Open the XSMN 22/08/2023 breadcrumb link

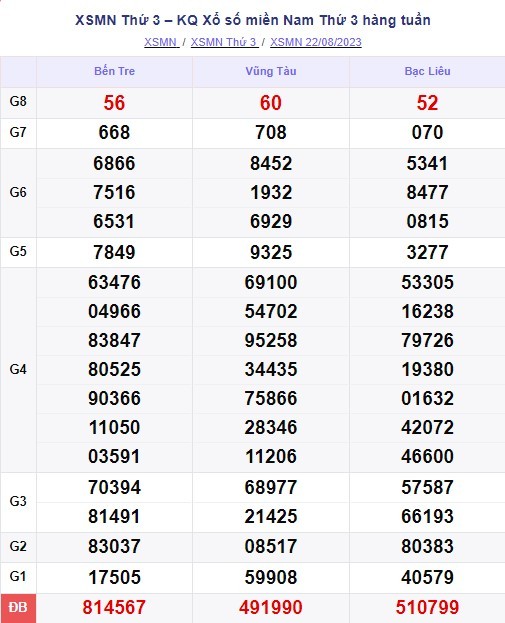pos(316,42)
